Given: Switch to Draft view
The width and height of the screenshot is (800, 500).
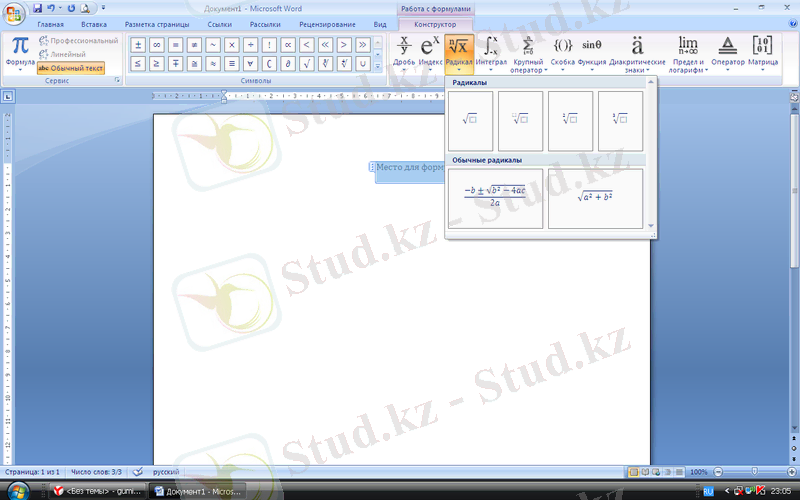Looking at the screenshot, I should (679, 472).
